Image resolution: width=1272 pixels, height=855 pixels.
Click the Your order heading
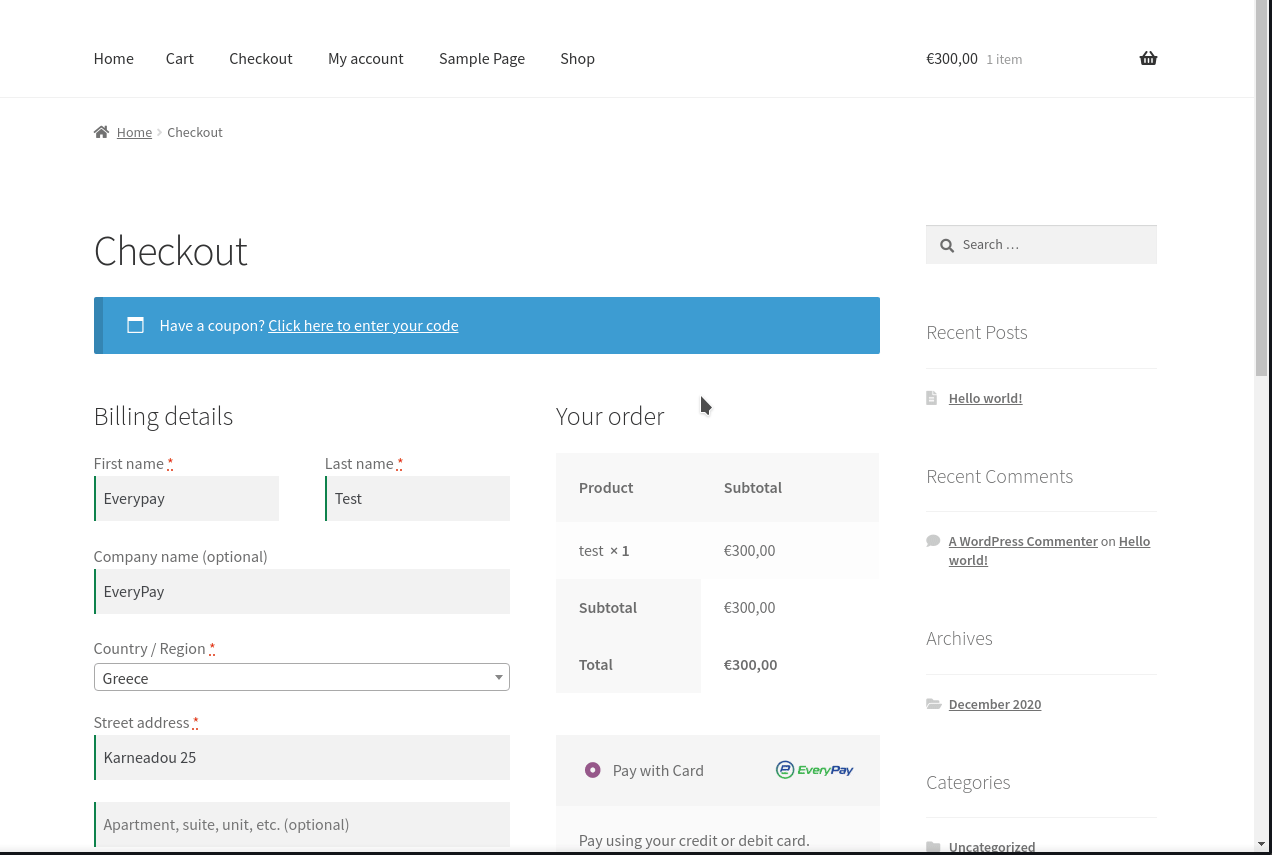[610, 416]
